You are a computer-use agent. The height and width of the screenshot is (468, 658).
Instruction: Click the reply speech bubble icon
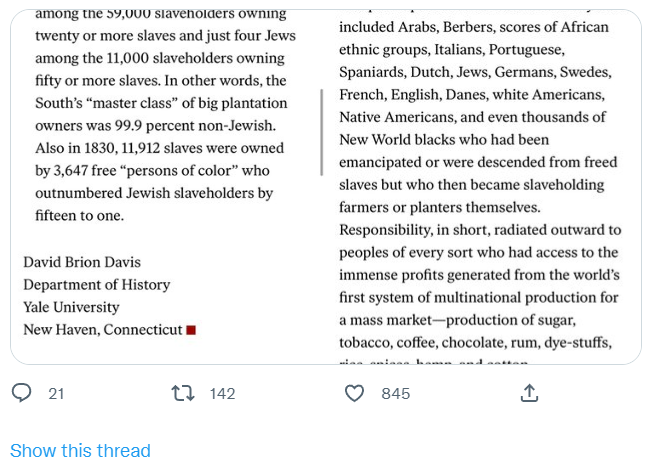click(x=22, y=393)
